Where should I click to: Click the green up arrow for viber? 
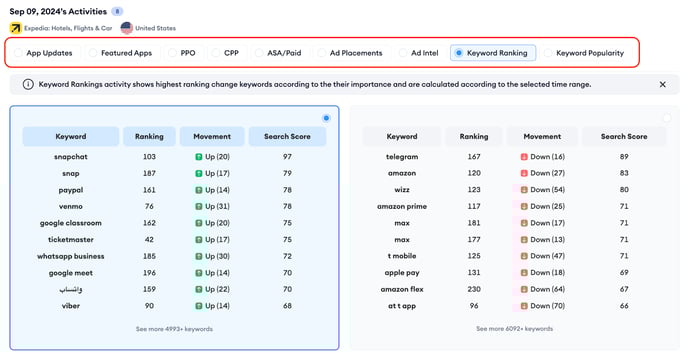point(199,306)
